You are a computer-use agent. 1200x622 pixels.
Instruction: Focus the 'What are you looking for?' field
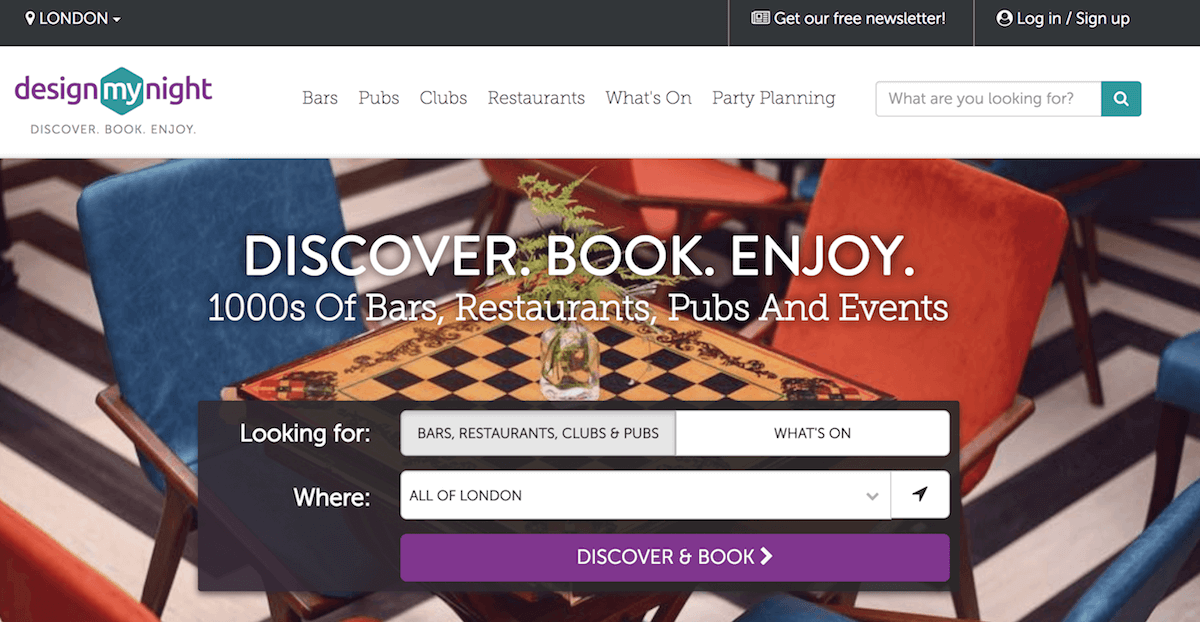point(988,99)
